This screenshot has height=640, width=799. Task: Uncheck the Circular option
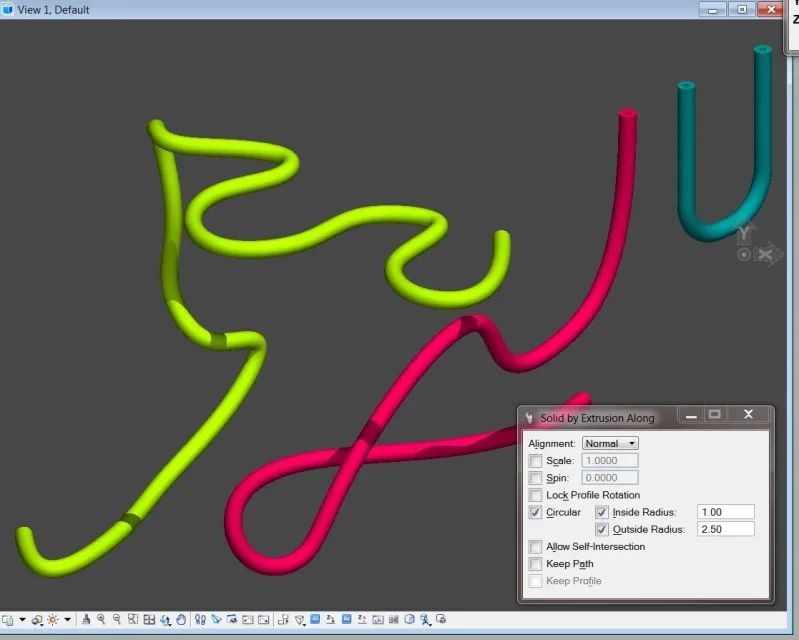536,512
